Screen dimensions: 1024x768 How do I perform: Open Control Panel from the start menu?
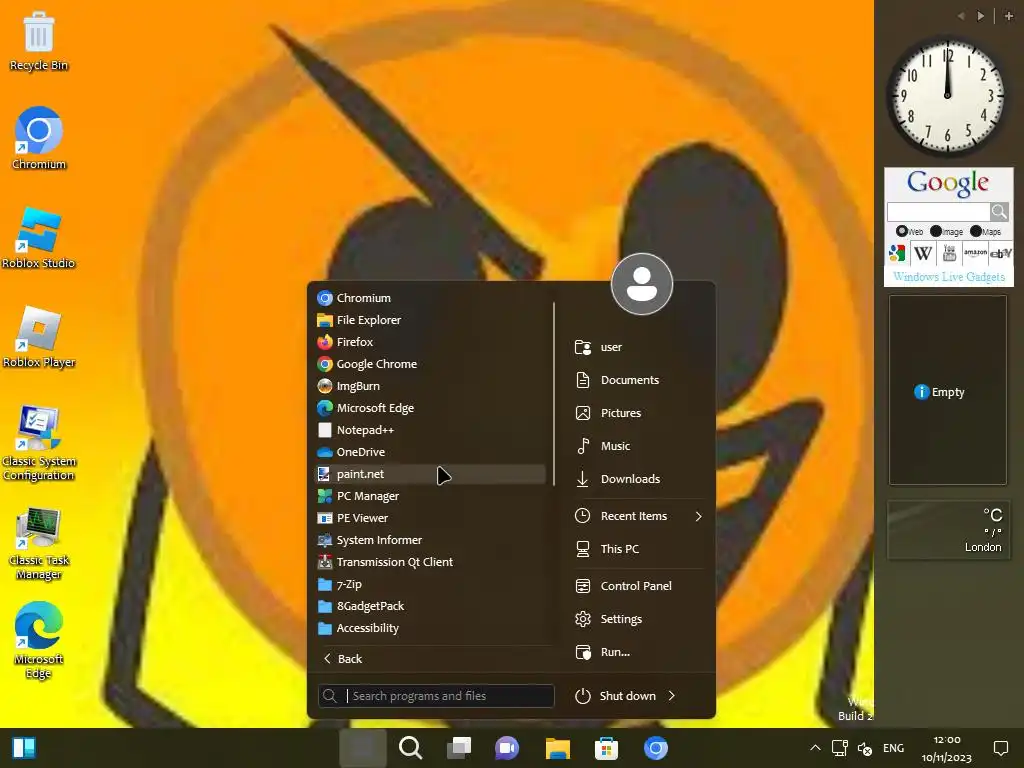[638, 586]
